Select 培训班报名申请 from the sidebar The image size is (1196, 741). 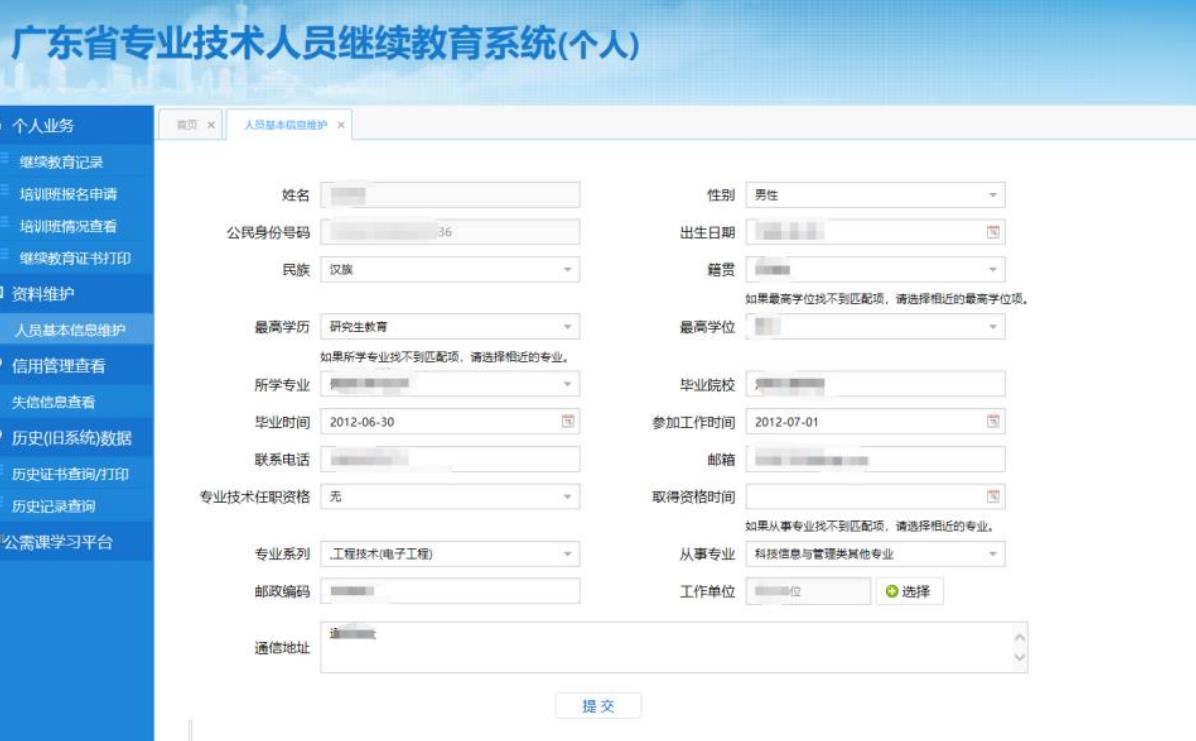(68, 194)
